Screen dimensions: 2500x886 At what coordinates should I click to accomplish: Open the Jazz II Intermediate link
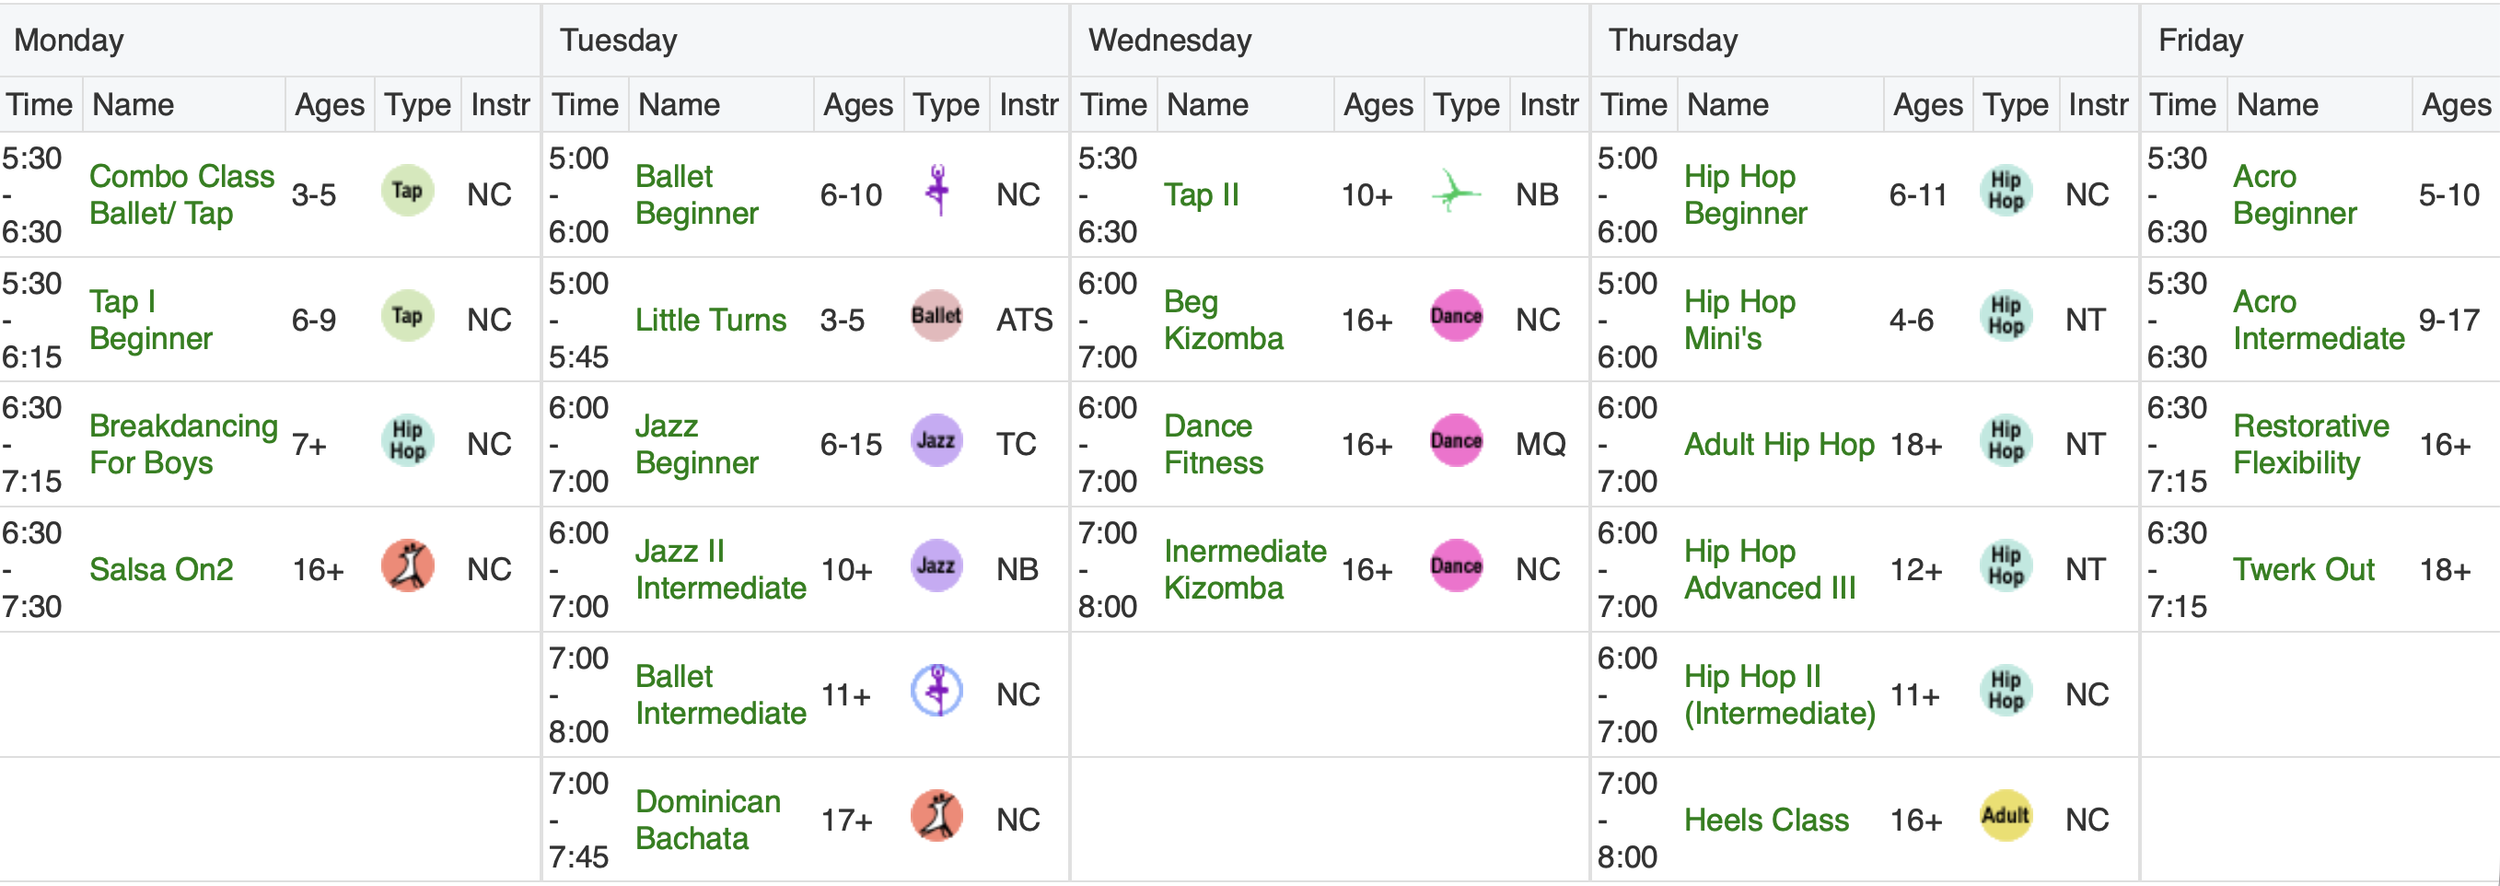click(x=720, y=569)
